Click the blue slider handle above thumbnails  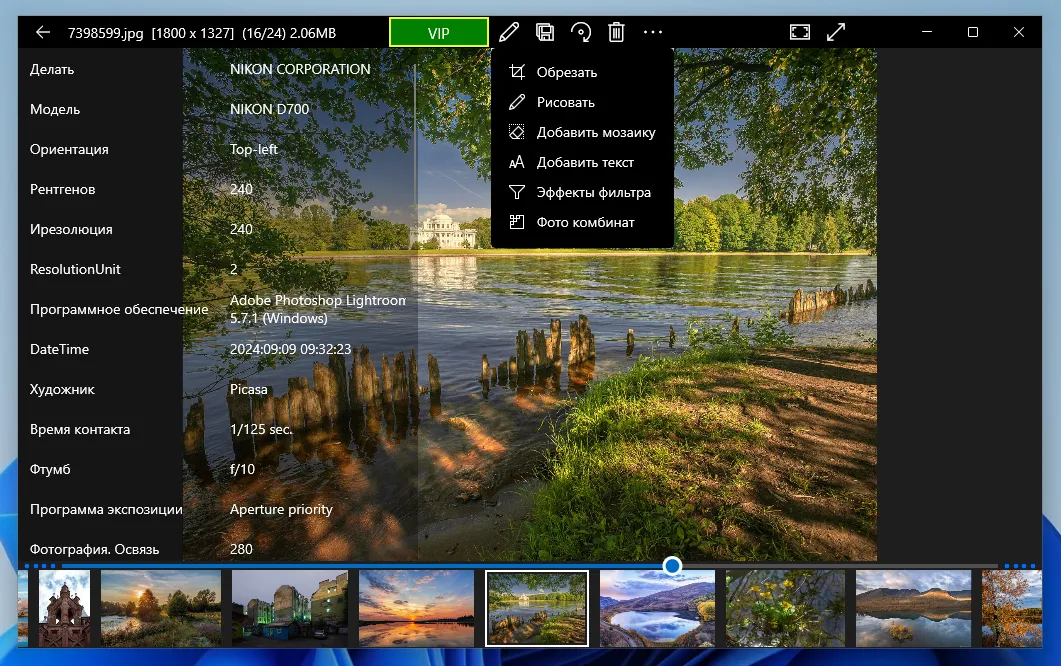672,566
